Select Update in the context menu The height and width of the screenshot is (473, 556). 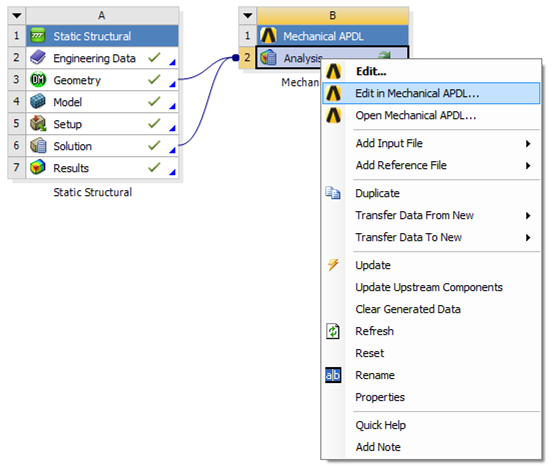coord(431,265)
